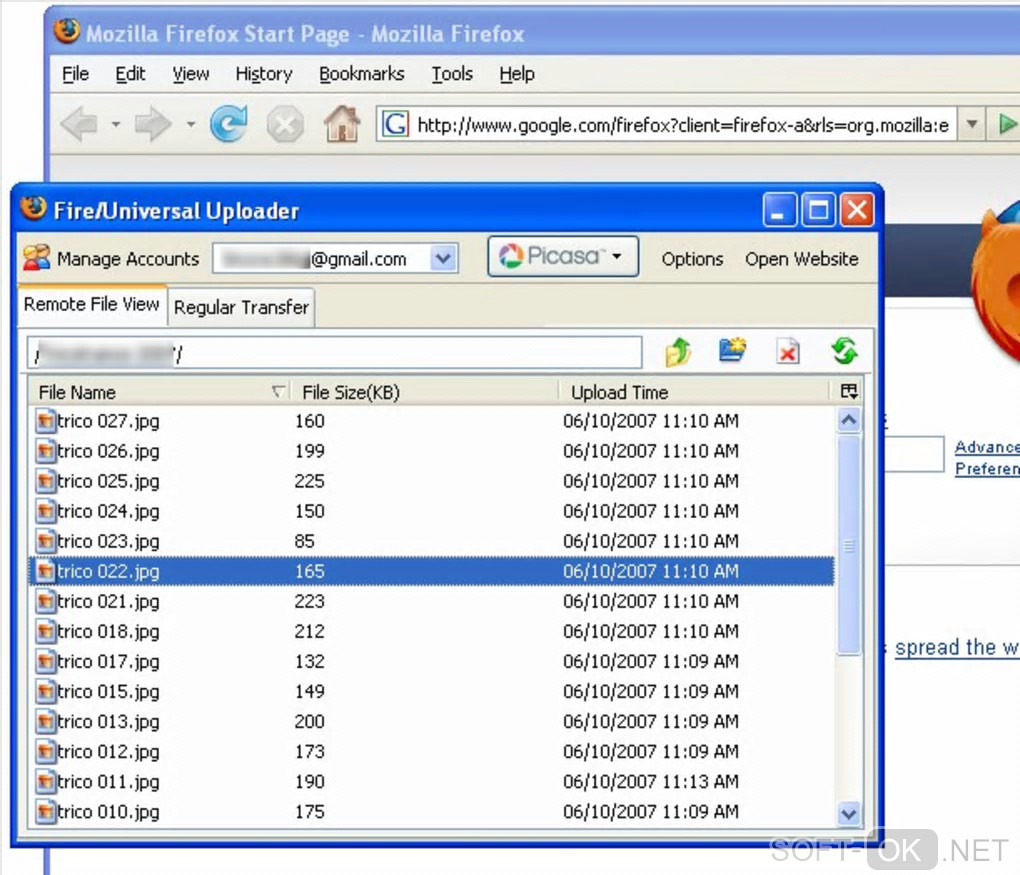1020x875 pixels.
Task: Click the Preferences link on the Firefox page
Action: pyautogui.click(x=987, y=468)
